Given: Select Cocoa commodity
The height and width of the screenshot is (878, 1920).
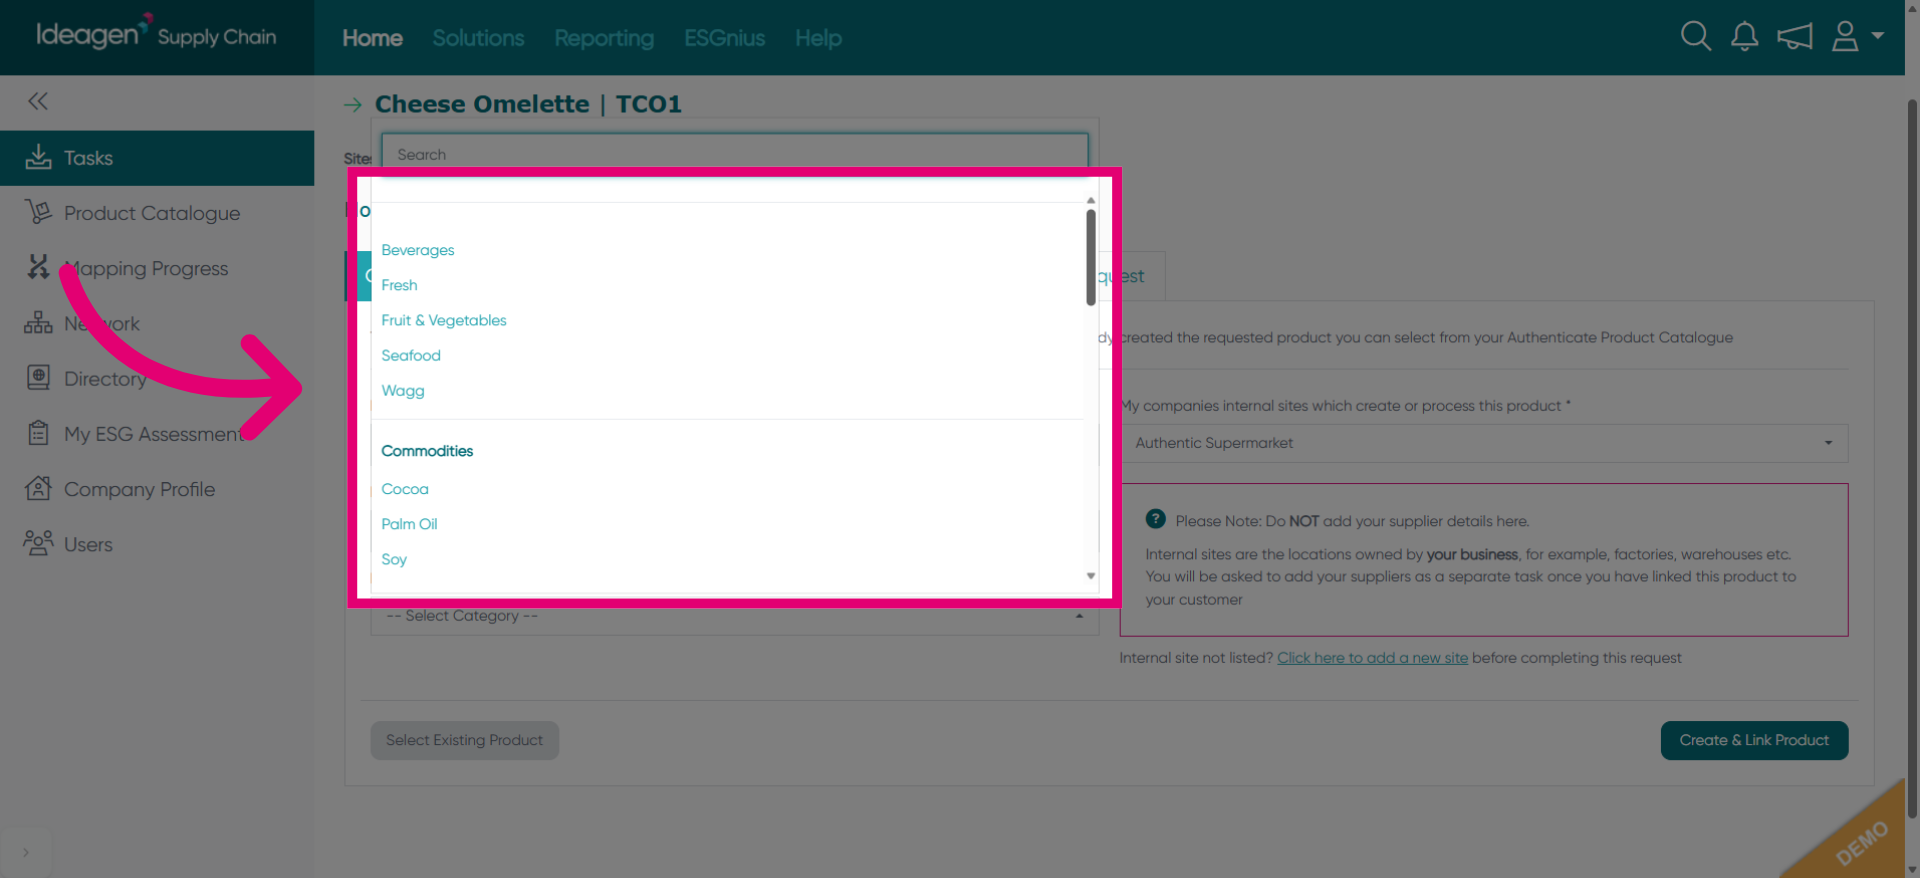Looking at the screenshot, I should click(x=404, y=489).
